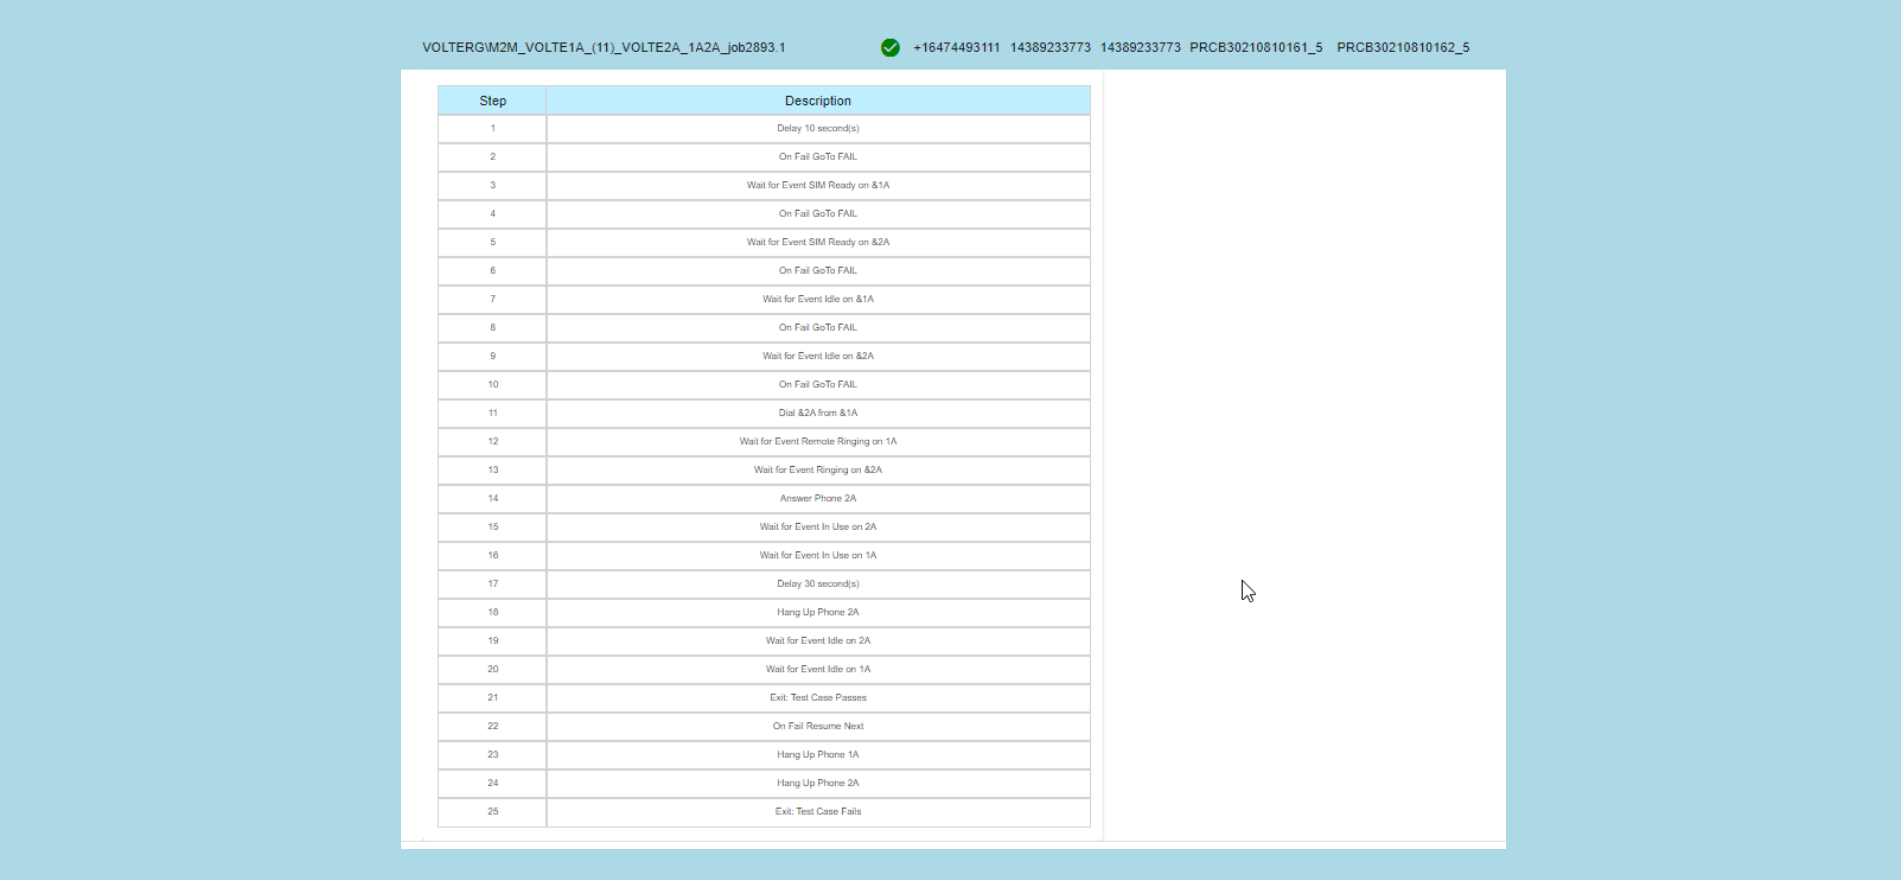The width and height of the screenshot is (1901, 880).
Task: Click the phone number +16474493111
Action: [x=956, y=48]
